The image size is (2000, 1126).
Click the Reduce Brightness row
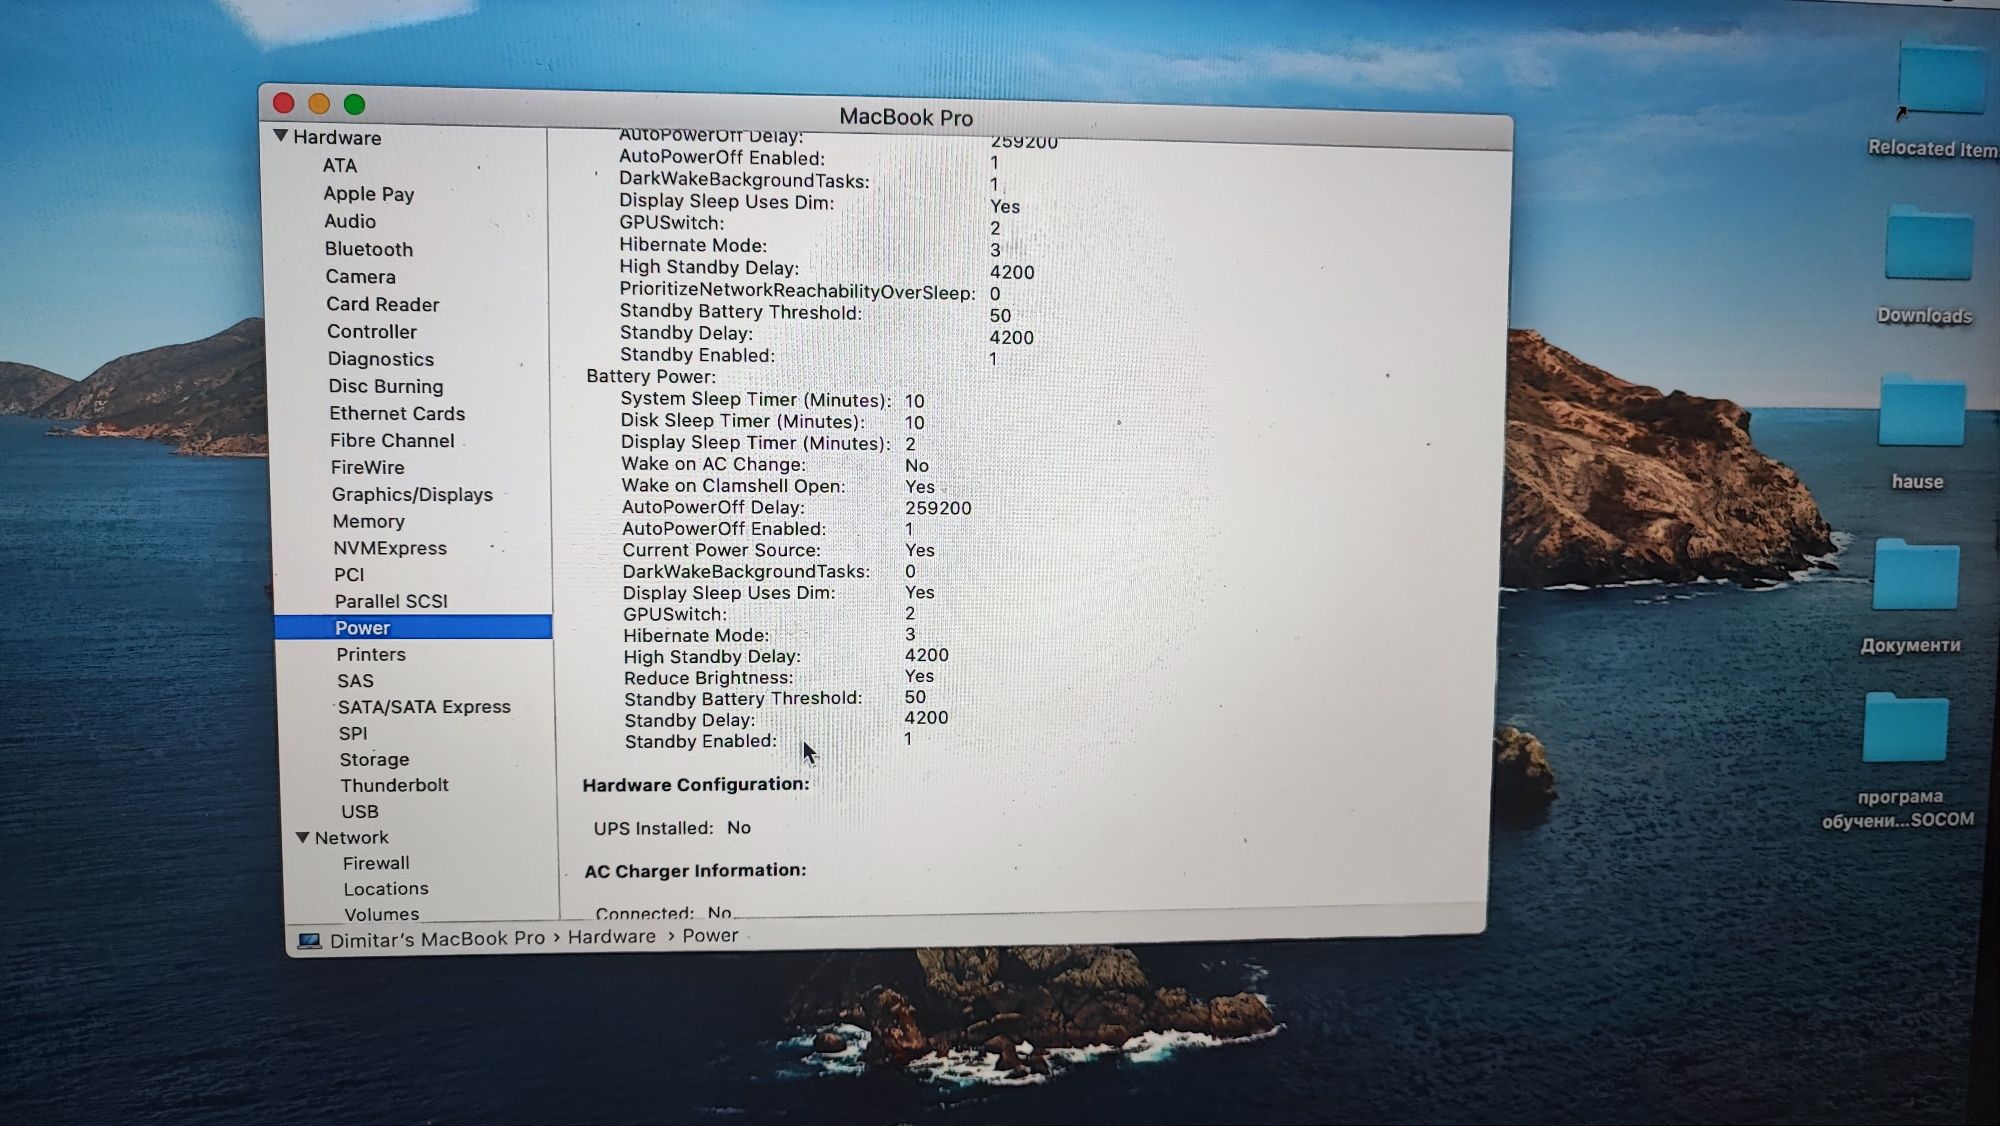[779, 677]
